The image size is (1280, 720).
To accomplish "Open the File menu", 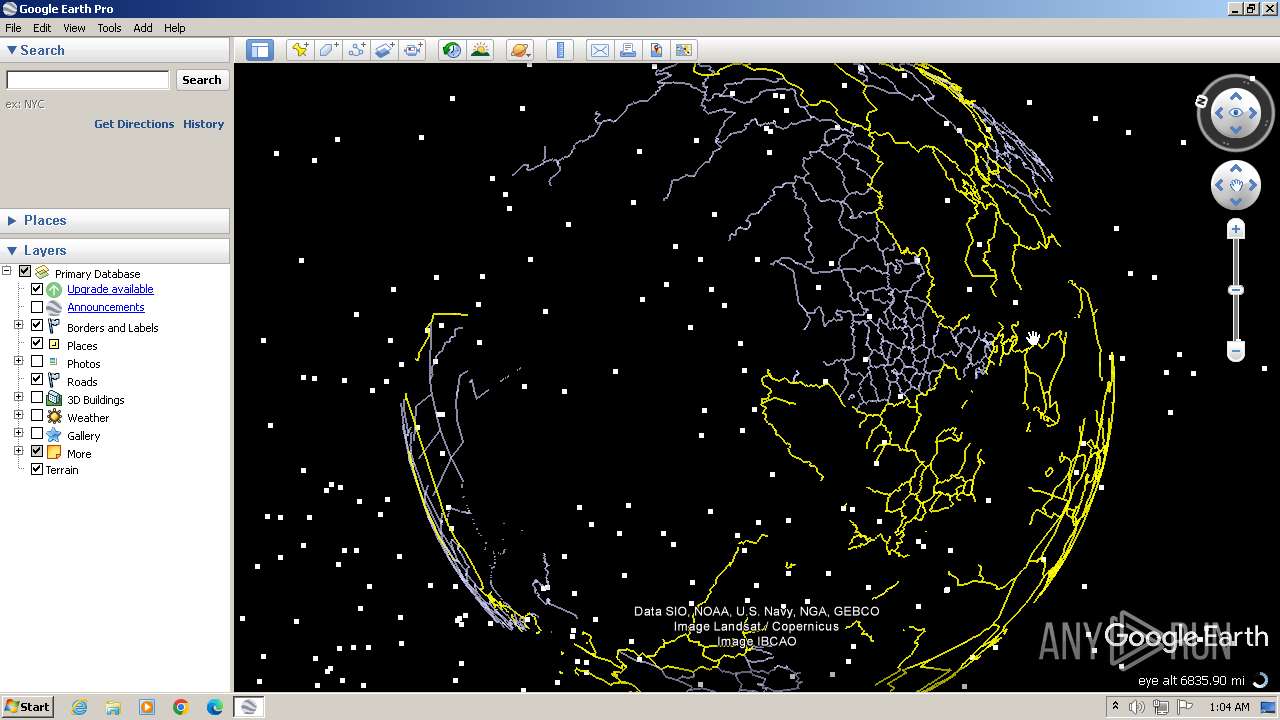I will 13,28.
